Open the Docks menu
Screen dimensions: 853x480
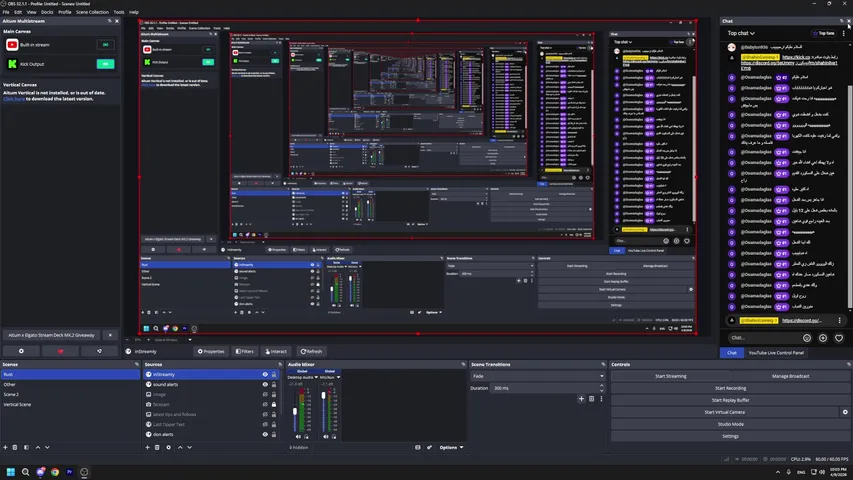[x=47, y=12]
